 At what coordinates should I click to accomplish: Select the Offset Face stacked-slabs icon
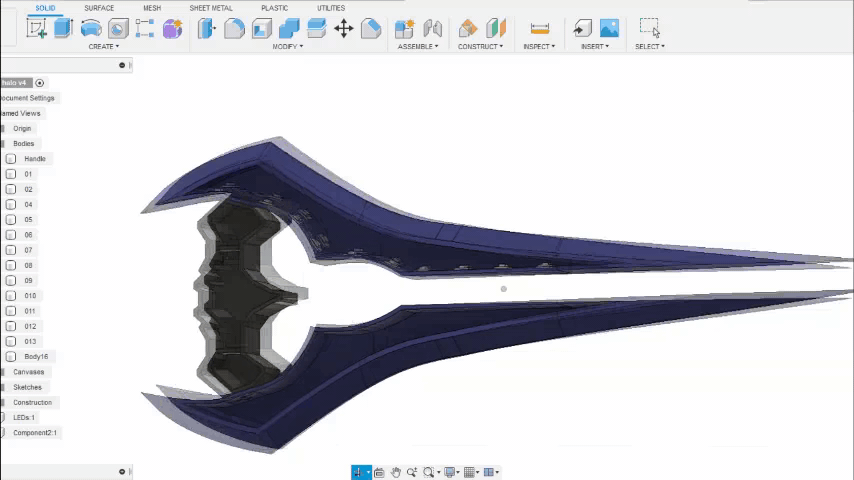tap(316, 28)
